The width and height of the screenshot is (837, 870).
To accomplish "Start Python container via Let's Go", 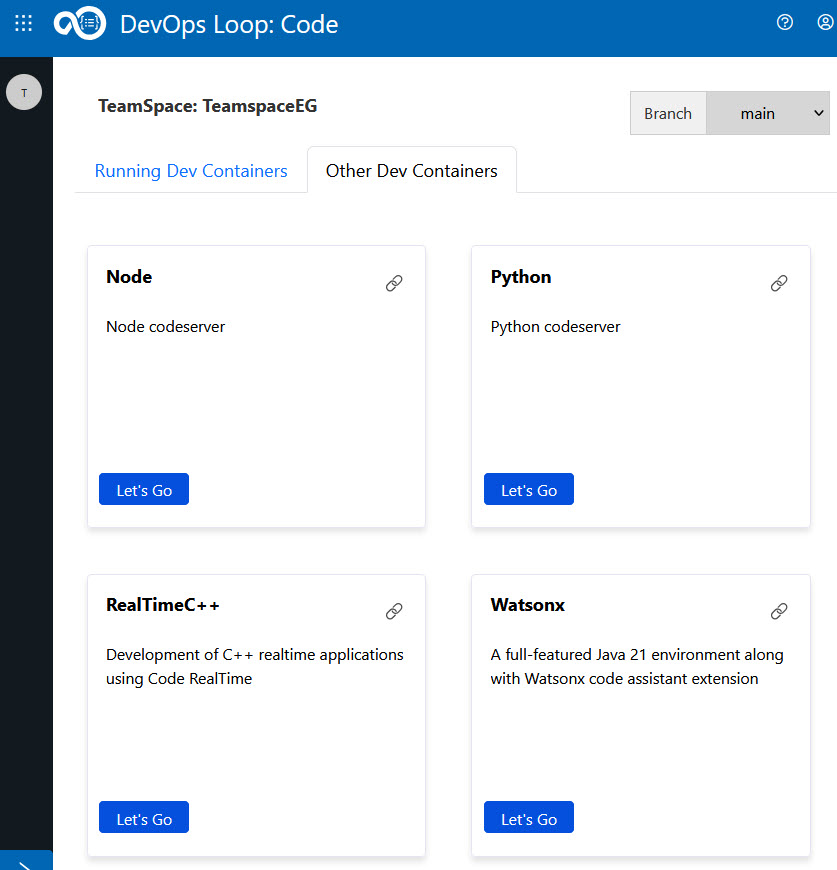I will (529, 490).
